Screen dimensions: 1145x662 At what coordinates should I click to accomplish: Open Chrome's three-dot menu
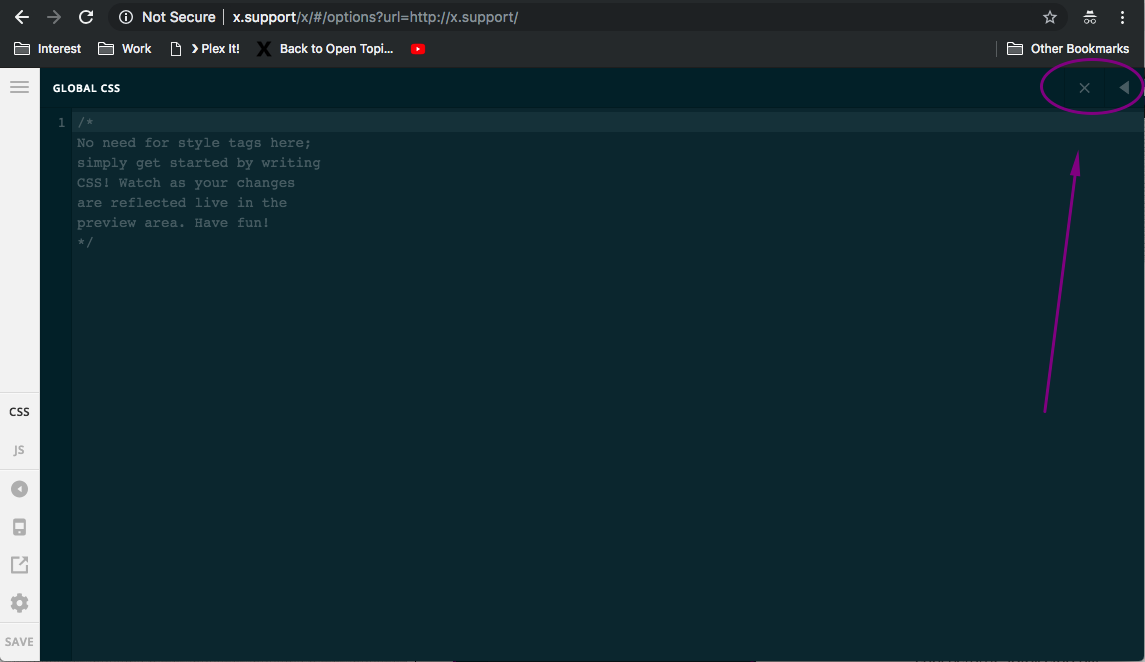click(x=1123, y=17)
